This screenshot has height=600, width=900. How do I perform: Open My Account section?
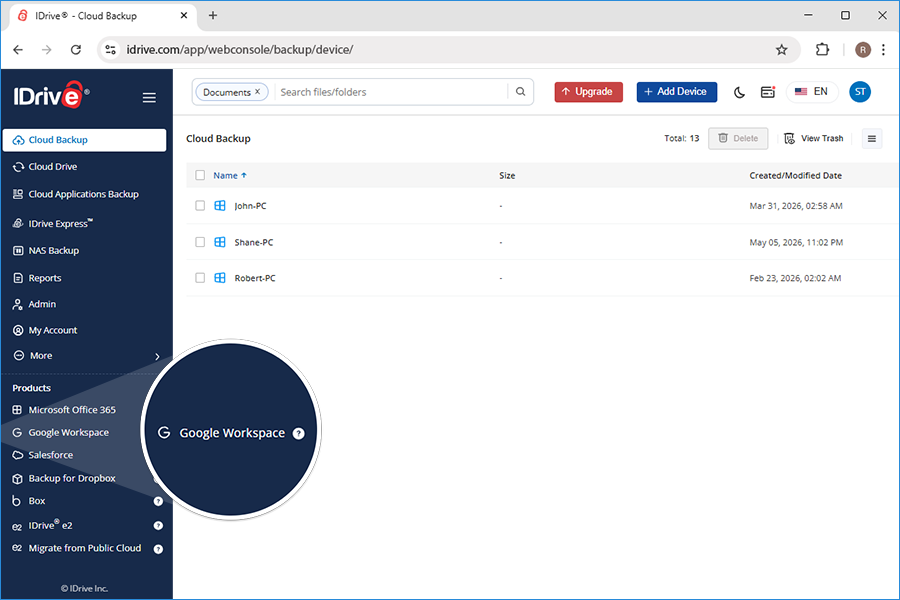pyautogui.click(x=53, y=331)
